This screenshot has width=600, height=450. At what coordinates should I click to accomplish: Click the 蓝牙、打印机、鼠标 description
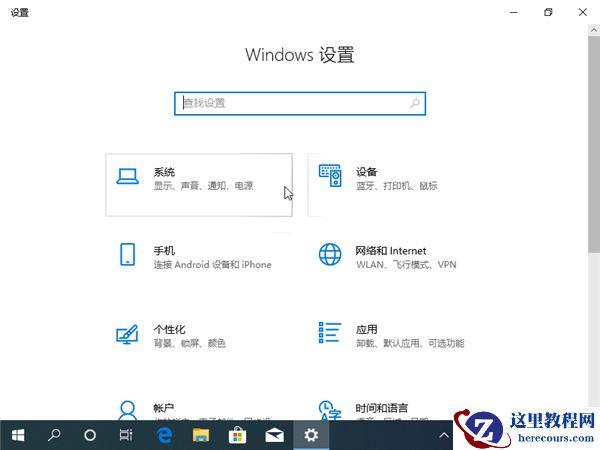397,186
